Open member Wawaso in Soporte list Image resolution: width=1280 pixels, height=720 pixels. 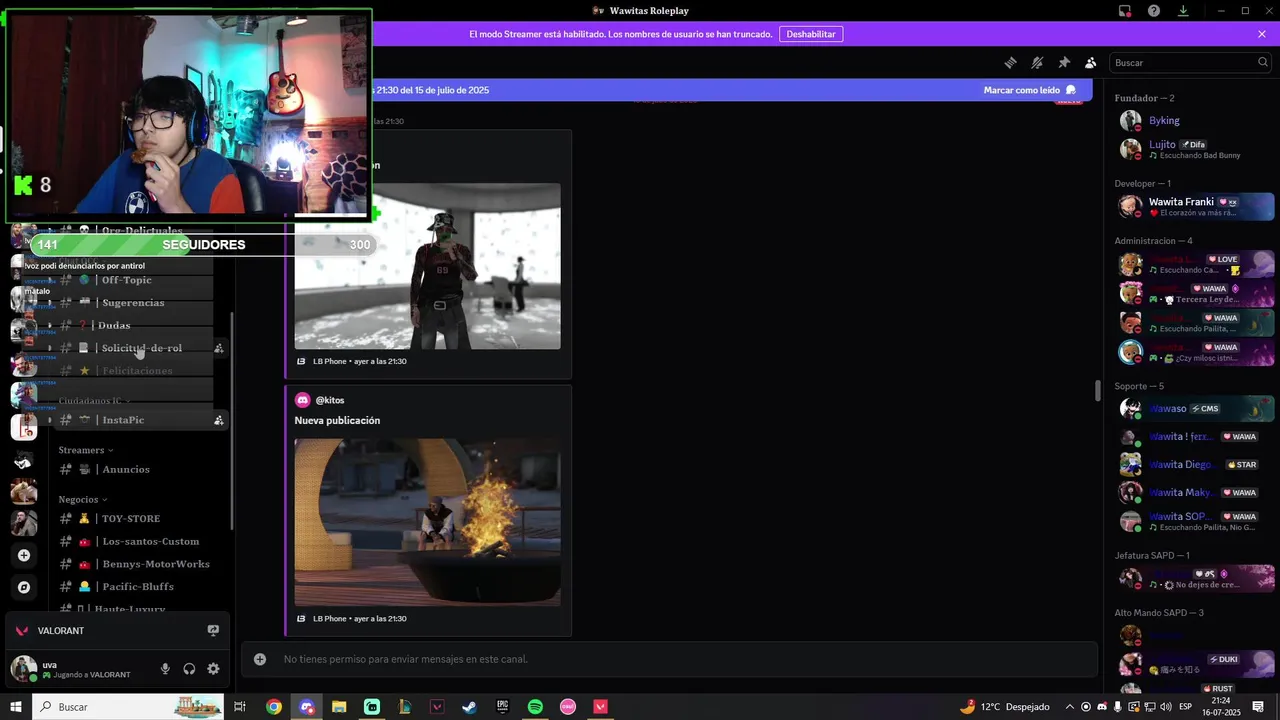(1195, 408)
